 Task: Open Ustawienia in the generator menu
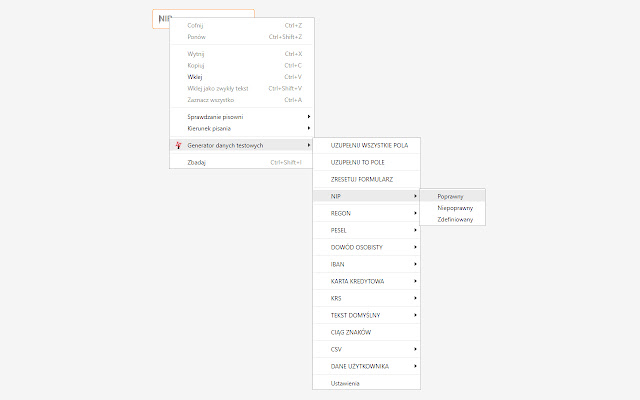click(x=367, y=383)
